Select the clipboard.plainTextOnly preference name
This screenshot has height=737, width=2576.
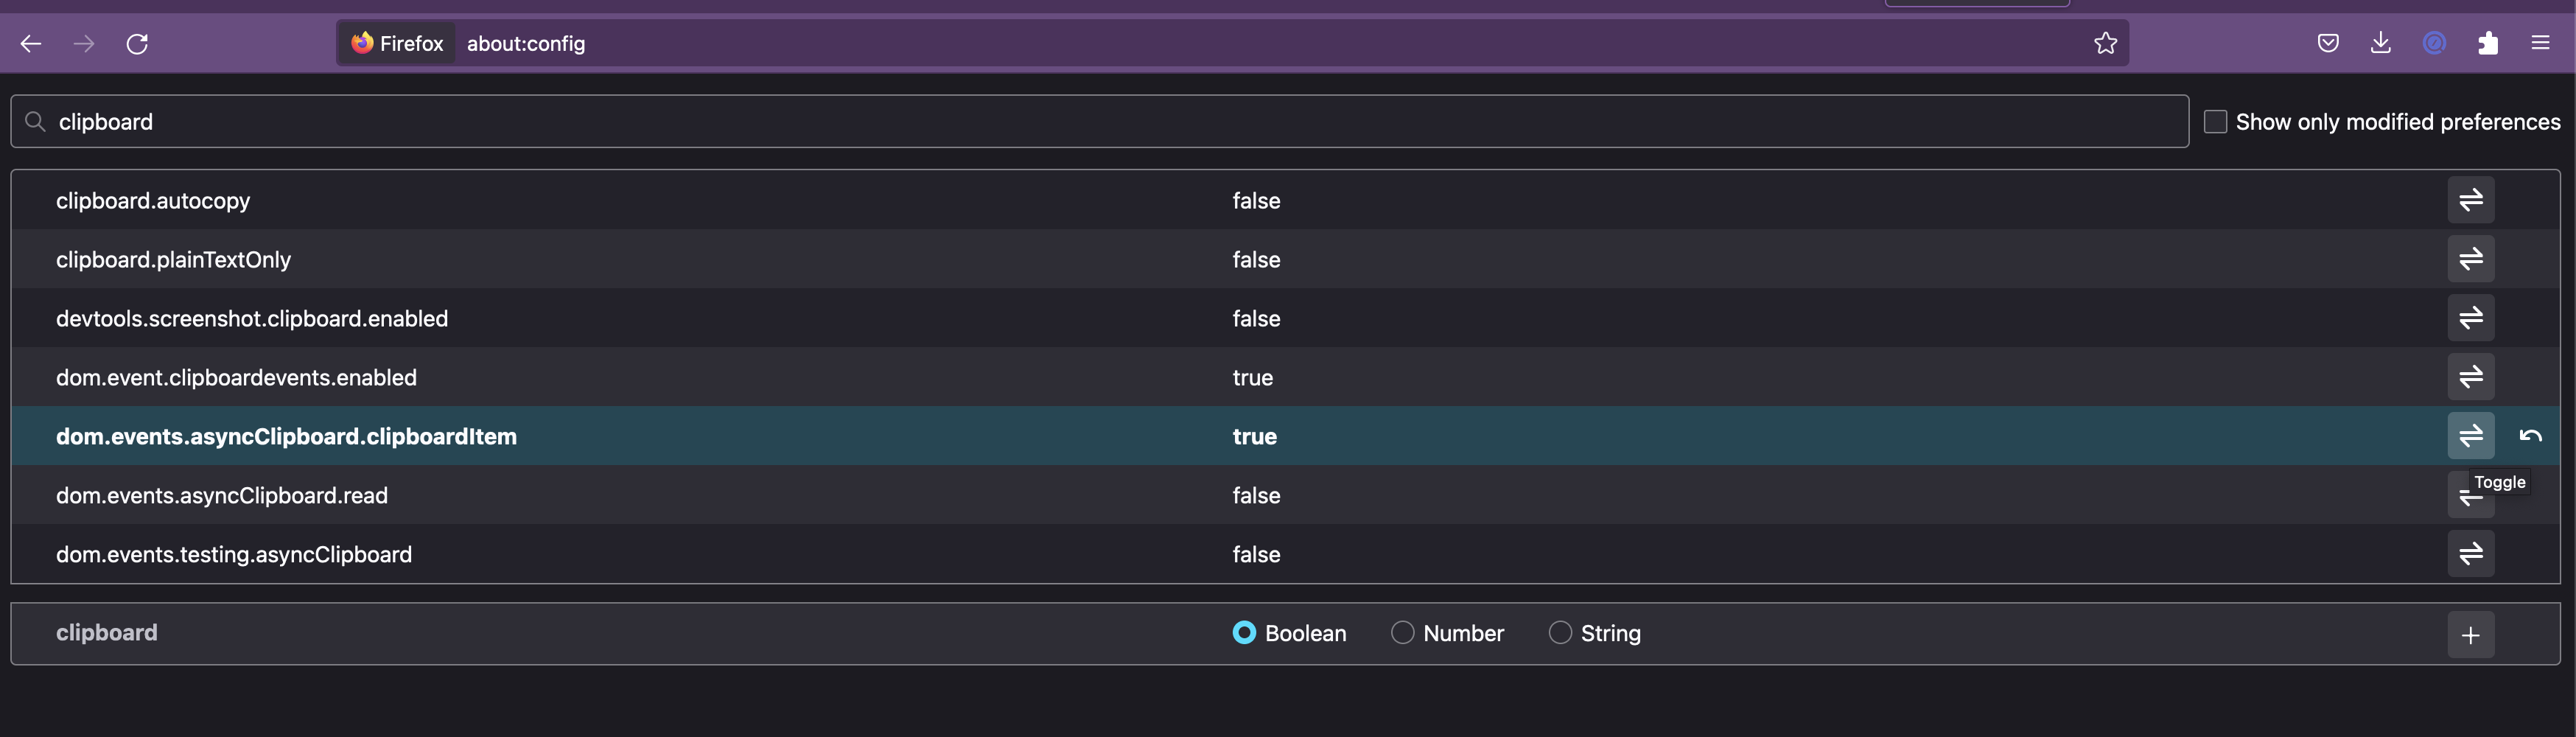pyautogui.click(x=173, y=260)
